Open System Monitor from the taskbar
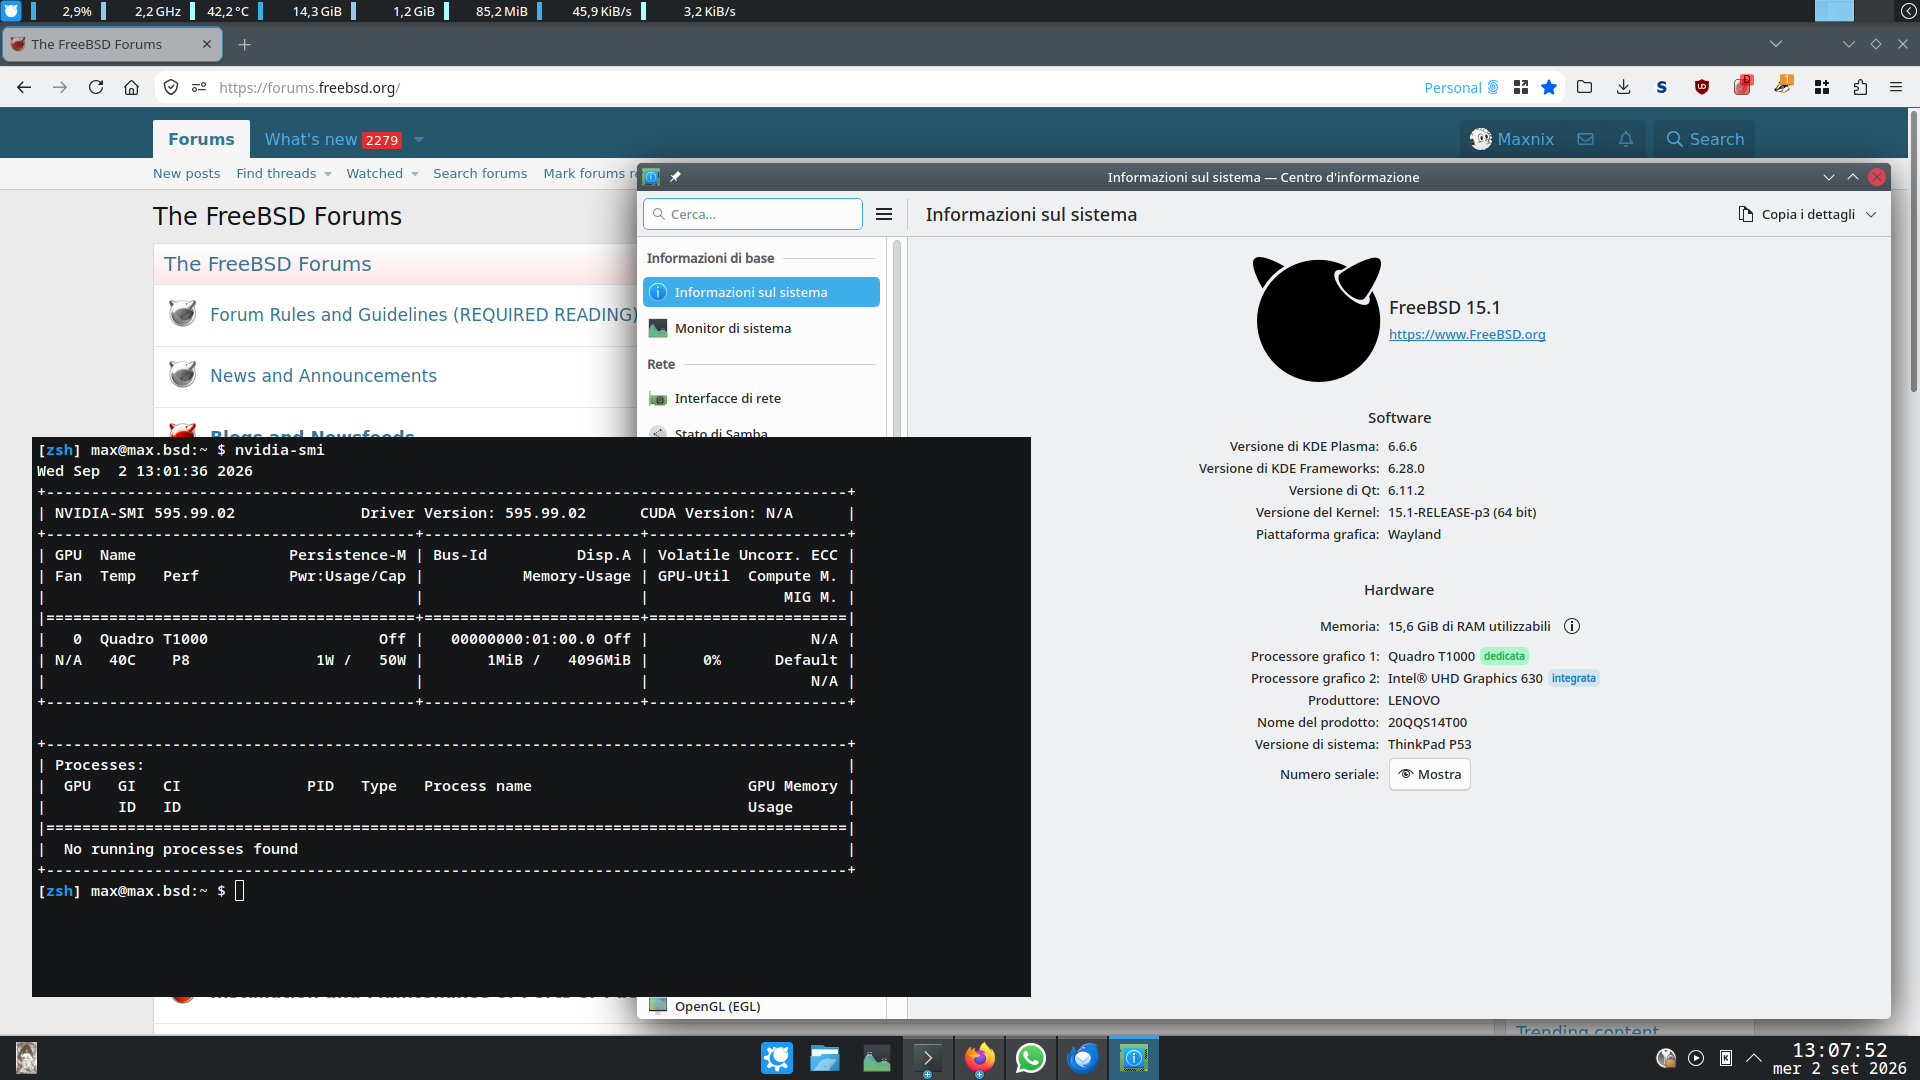Screen dimensions: 1920x1080 [877, 1058]
